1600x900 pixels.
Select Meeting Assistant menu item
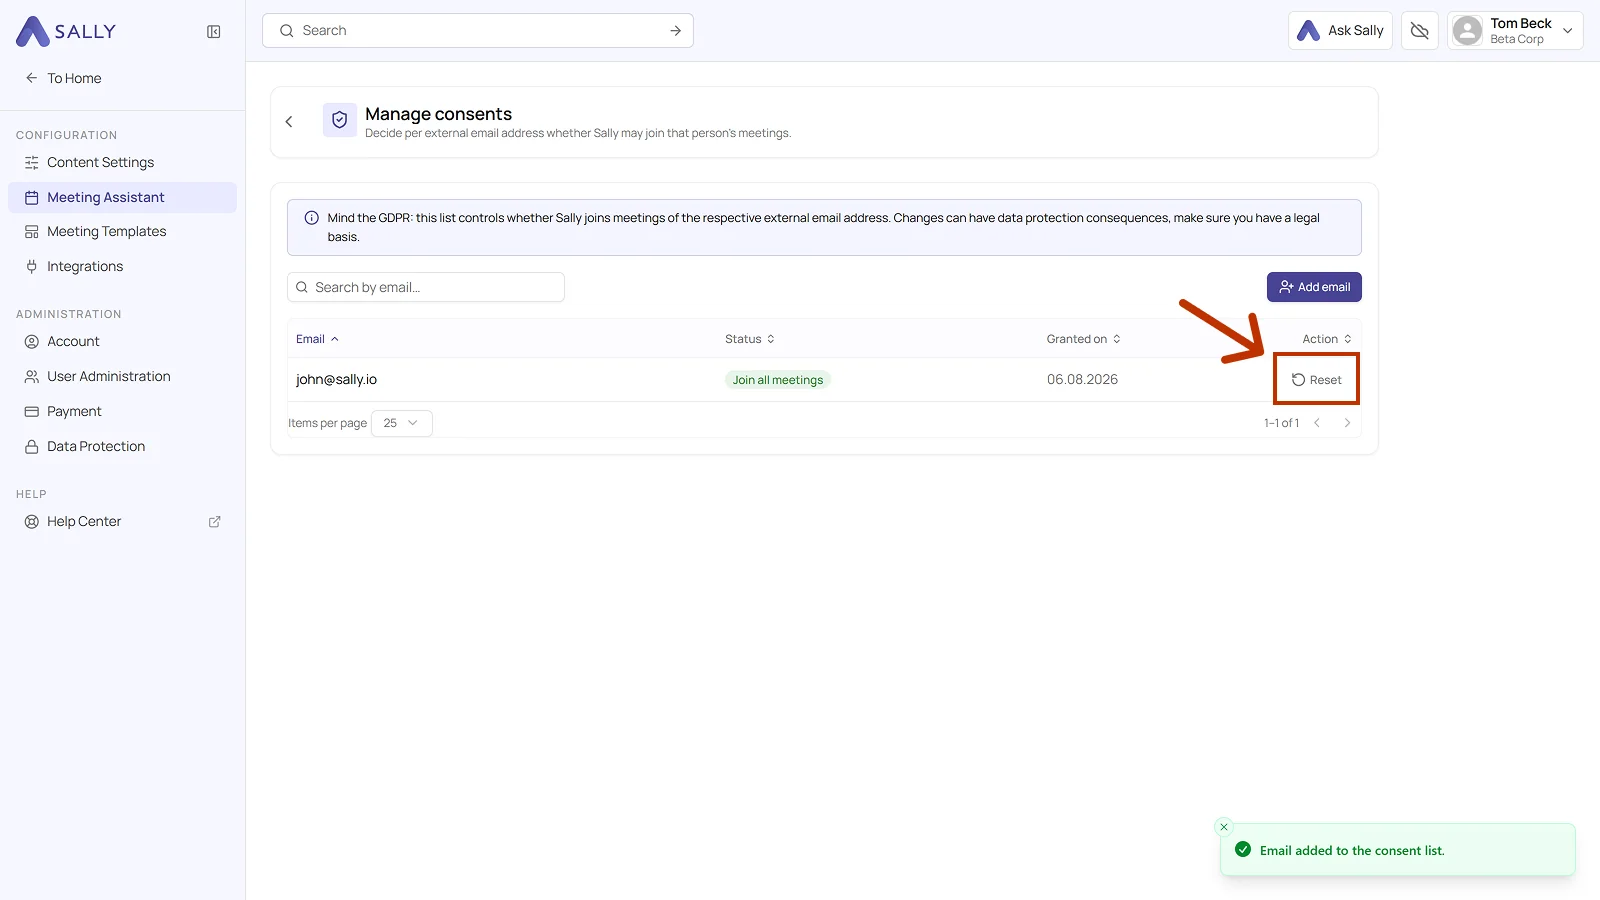point(122,197)
